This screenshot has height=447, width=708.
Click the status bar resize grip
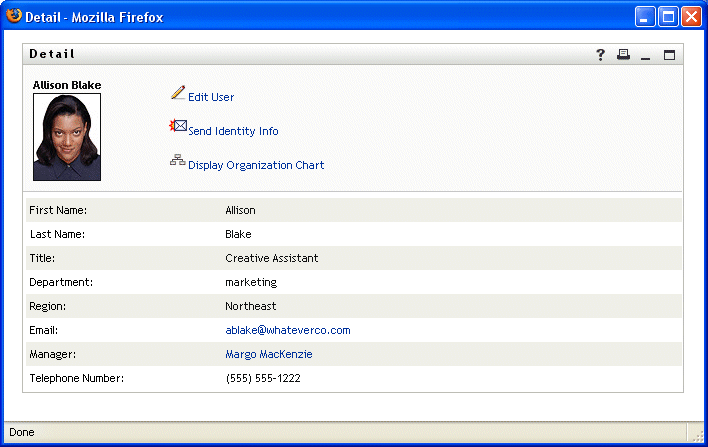tap(697, 436)
